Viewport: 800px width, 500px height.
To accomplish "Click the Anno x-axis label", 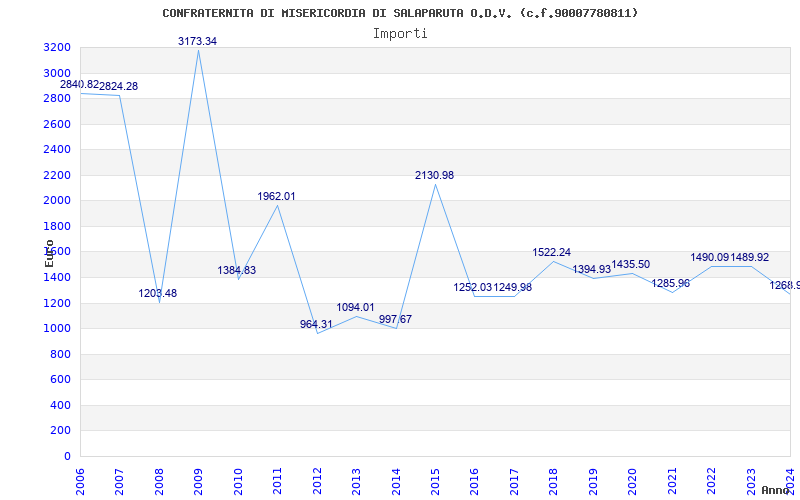I will 776,490.
